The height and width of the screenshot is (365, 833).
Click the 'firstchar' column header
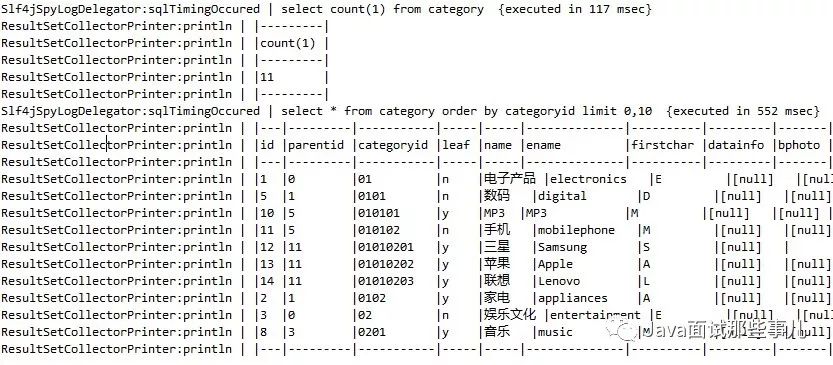click(662, 145)
